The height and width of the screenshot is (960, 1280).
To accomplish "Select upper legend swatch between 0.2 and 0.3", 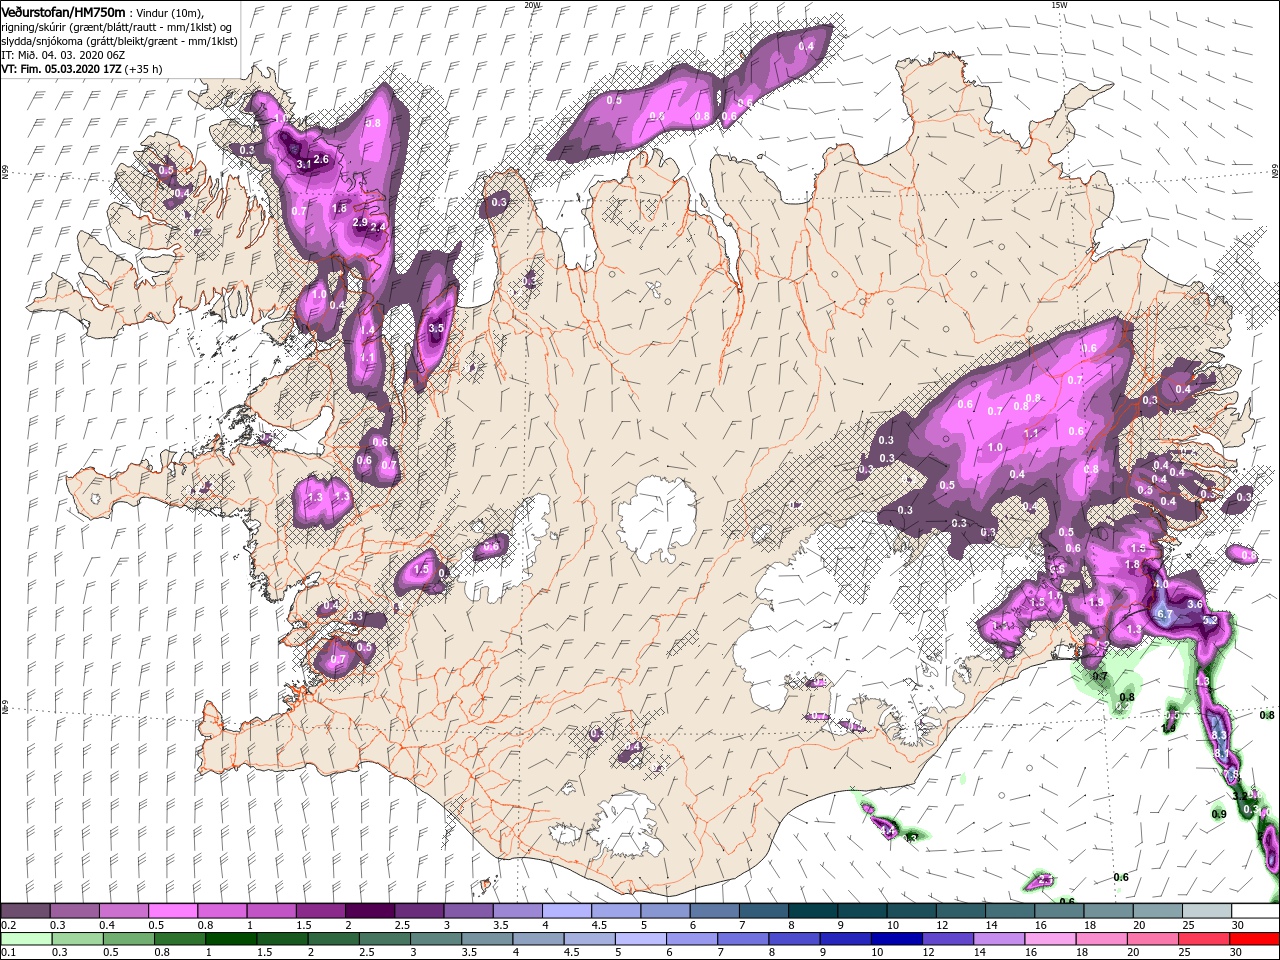I will pos(25,911).
